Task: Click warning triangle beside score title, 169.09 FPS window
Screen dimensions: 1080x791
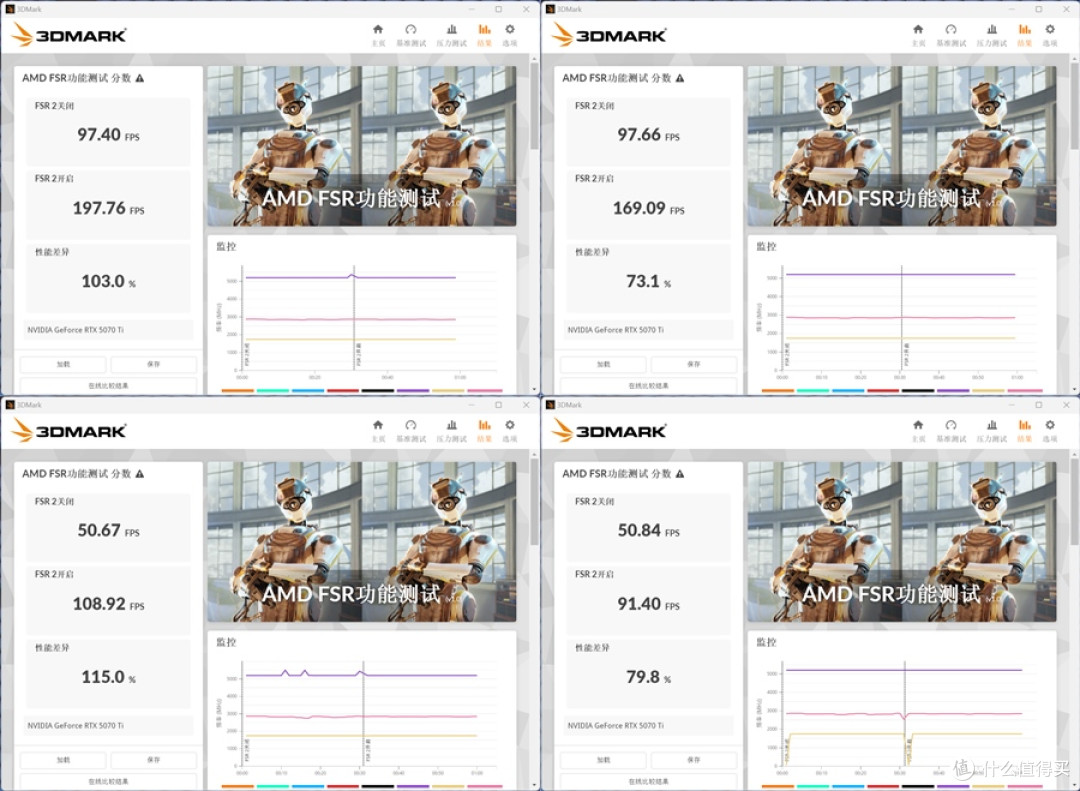Action: coord(680,78)
